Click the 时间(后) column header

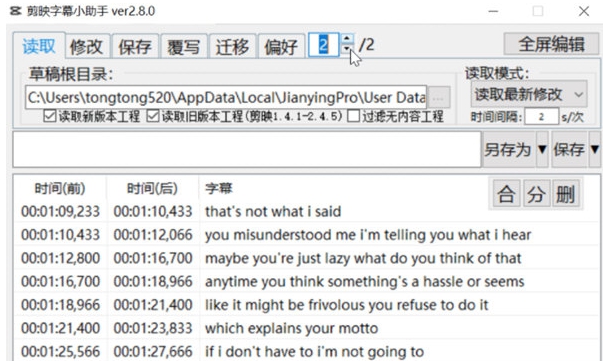(153, 189)
